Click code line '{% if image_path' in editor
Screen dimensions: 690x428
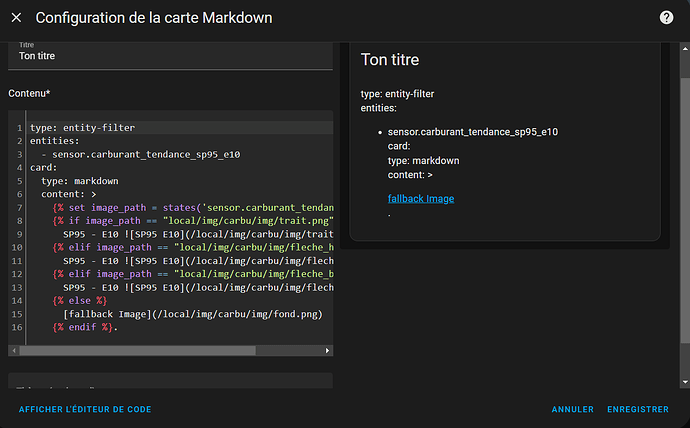193,221
